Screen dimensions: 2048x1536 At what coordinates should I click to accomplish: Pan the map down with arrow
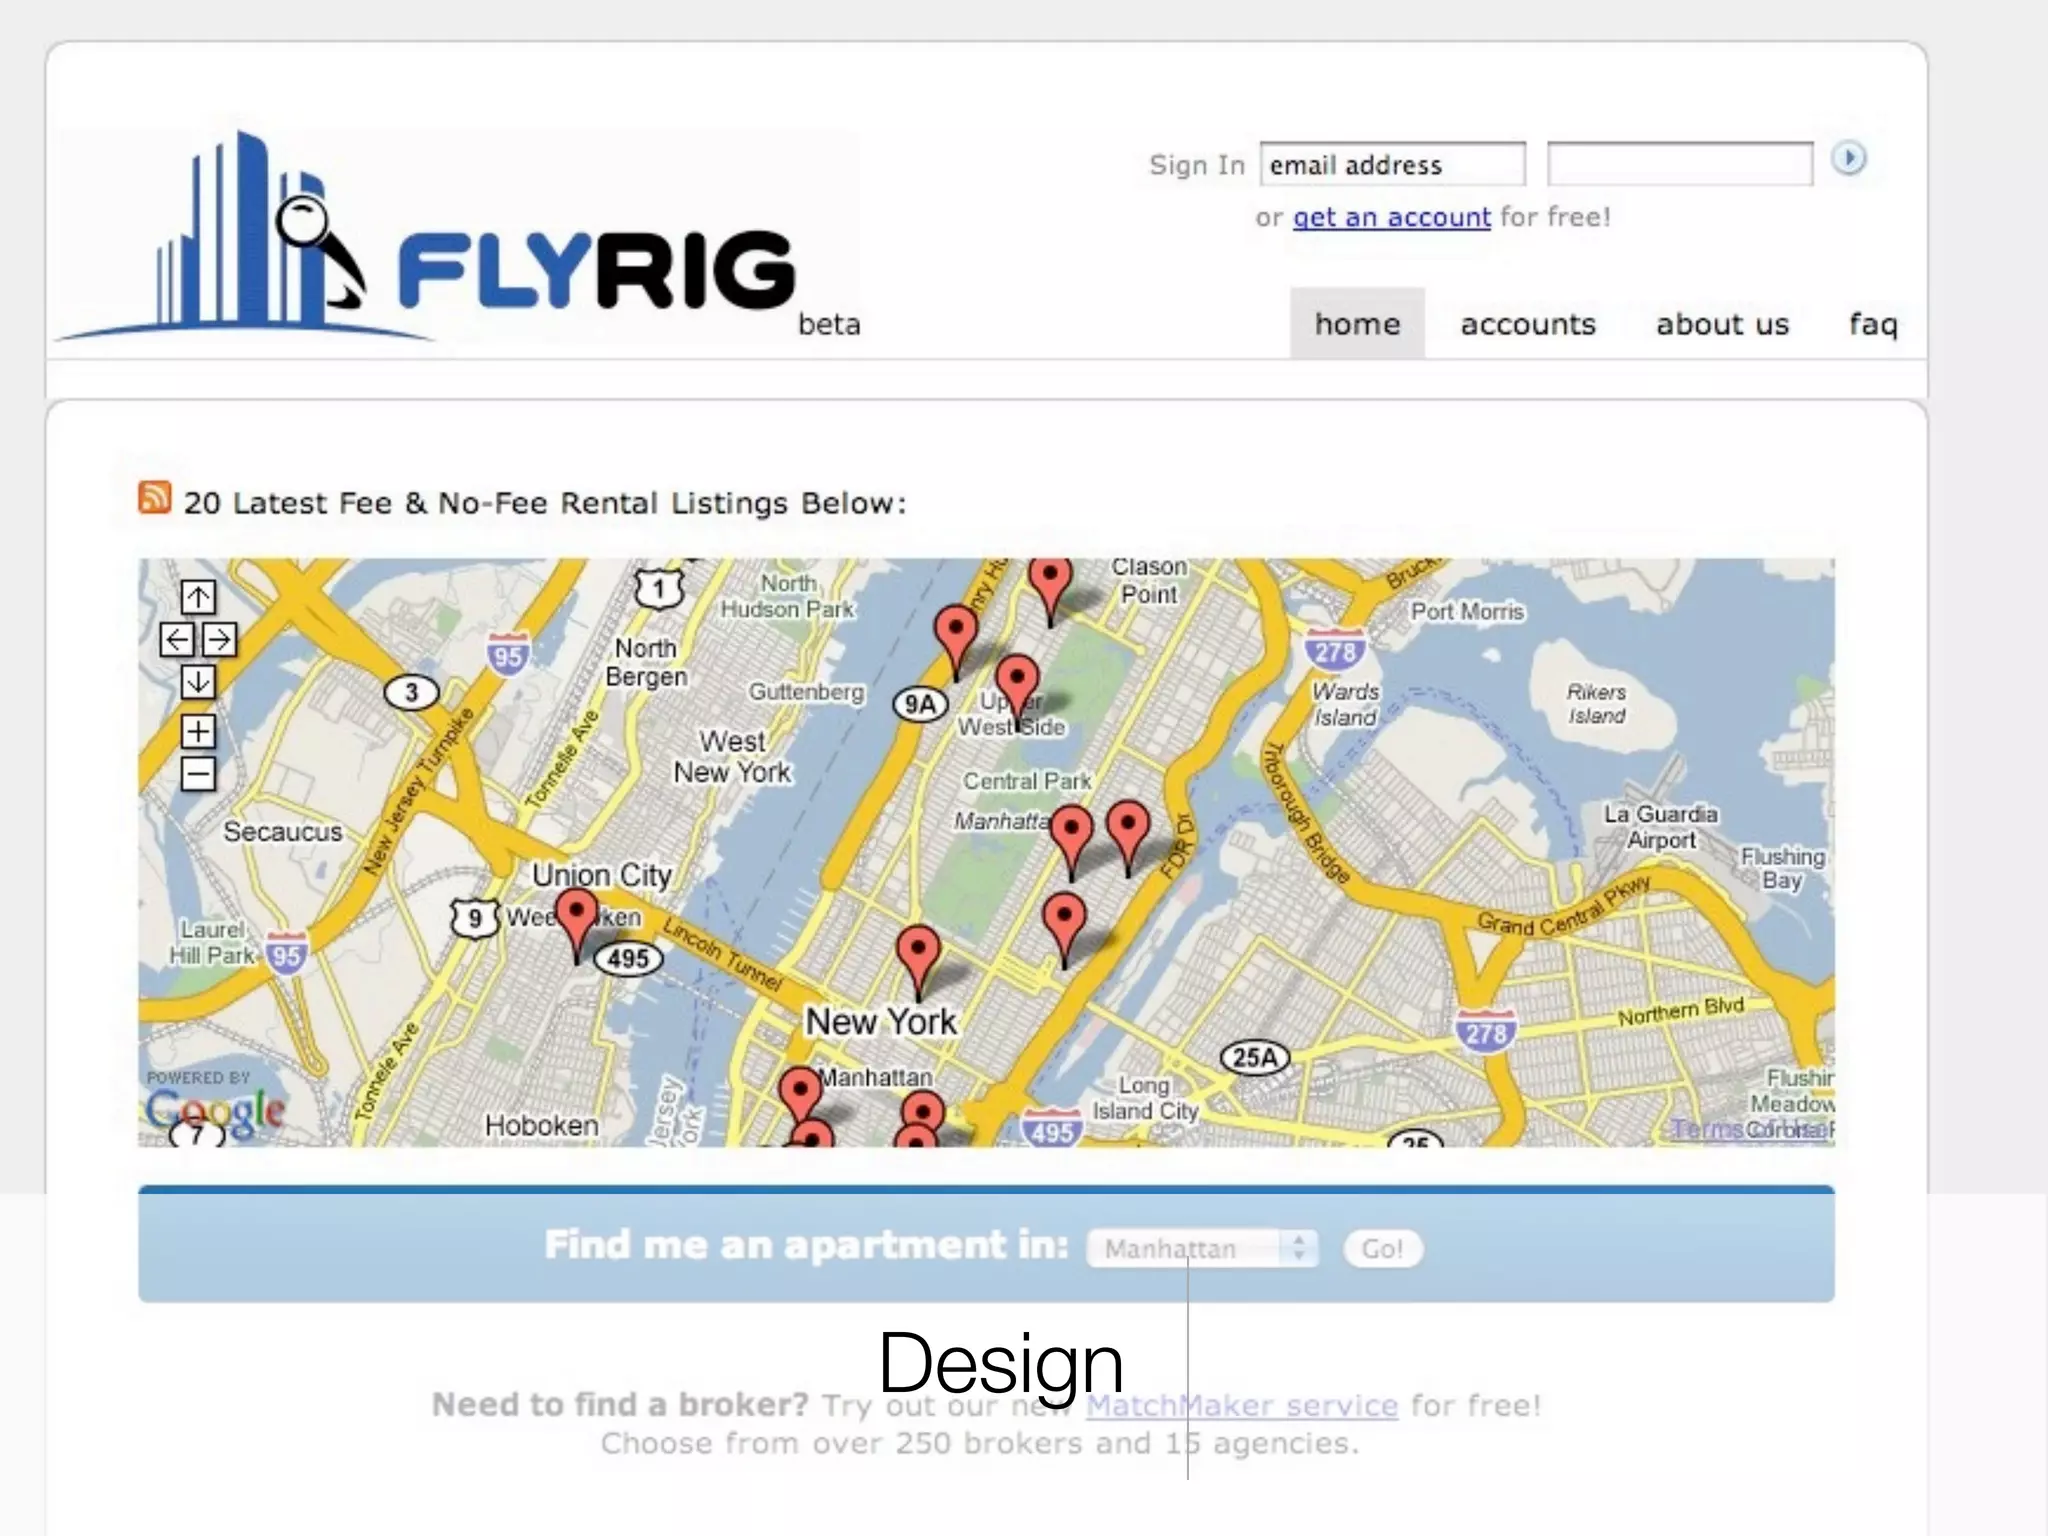198,682
